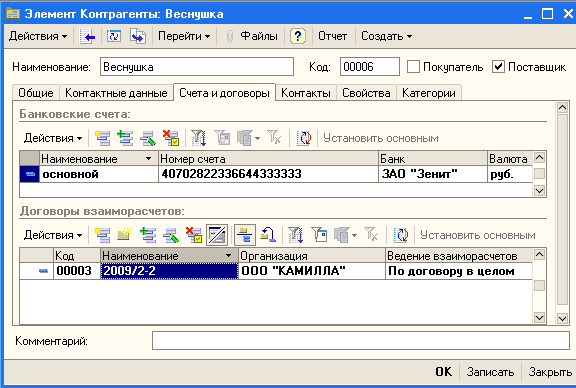This screenshot has width=576, height=388.
Task: Move contract to another group icon
Action: click(x=268, y=235)
